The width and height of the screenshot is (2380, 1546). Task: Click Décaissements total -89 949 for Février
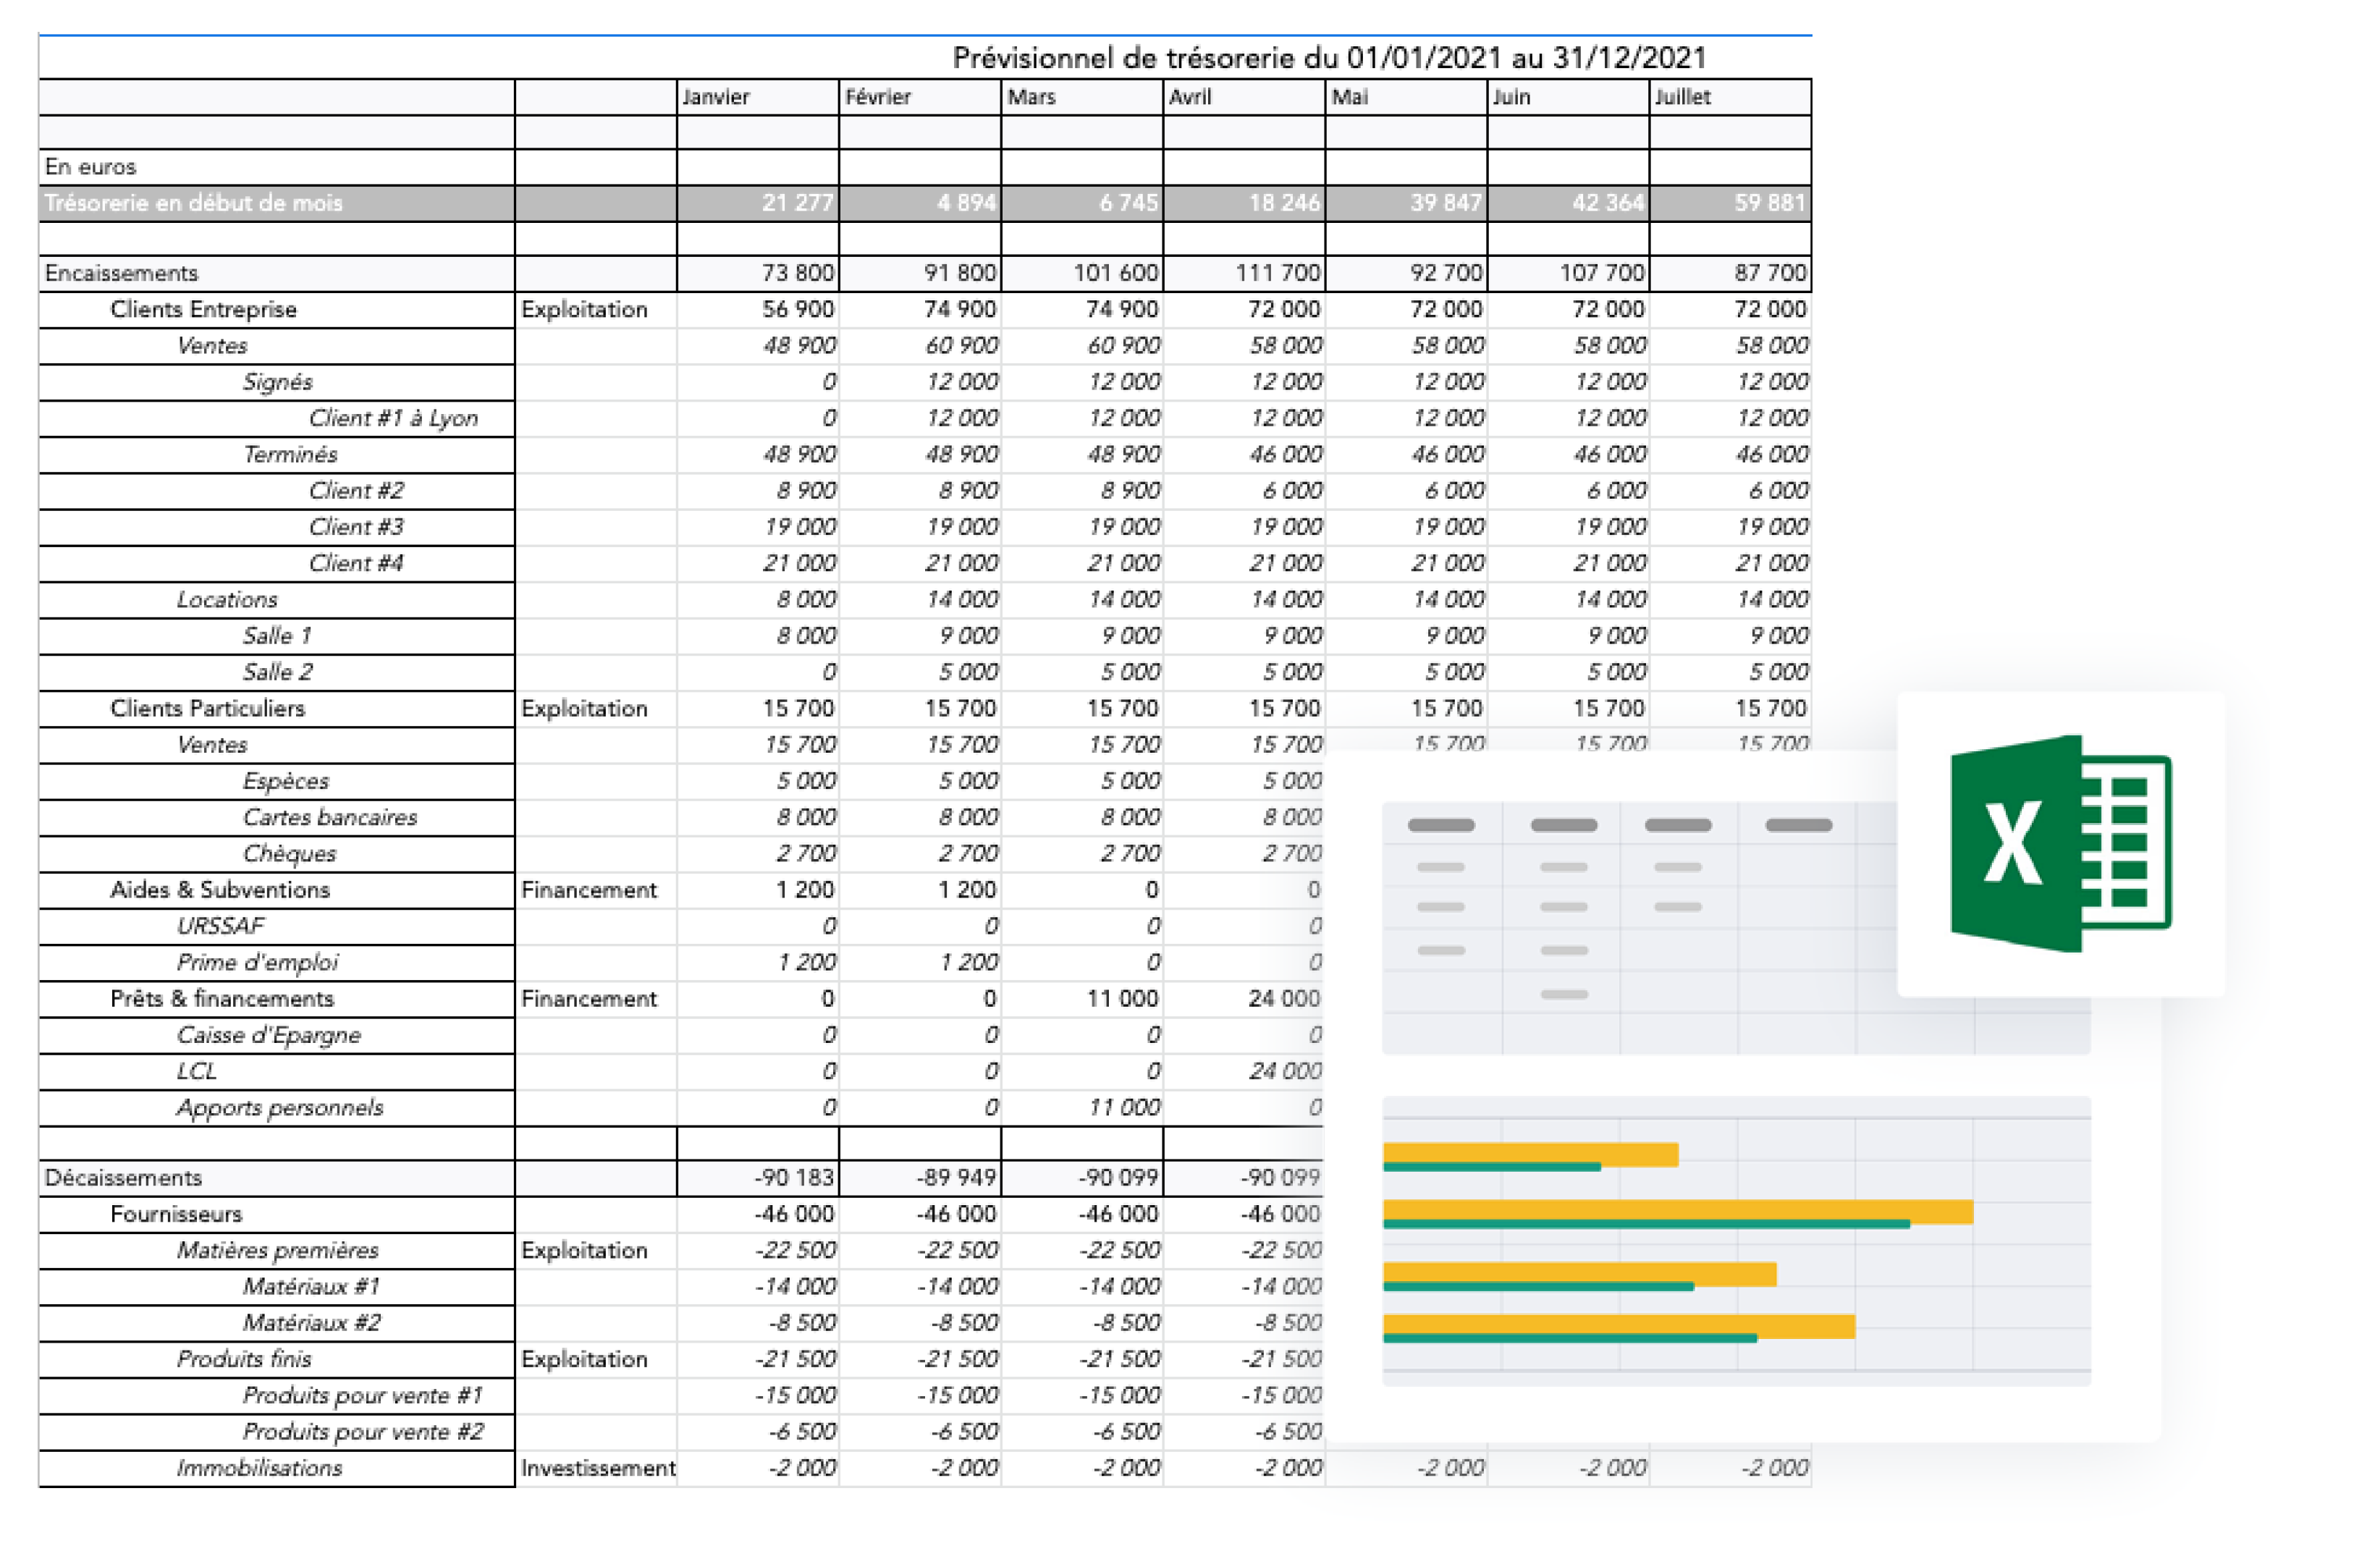point(920,1178)
